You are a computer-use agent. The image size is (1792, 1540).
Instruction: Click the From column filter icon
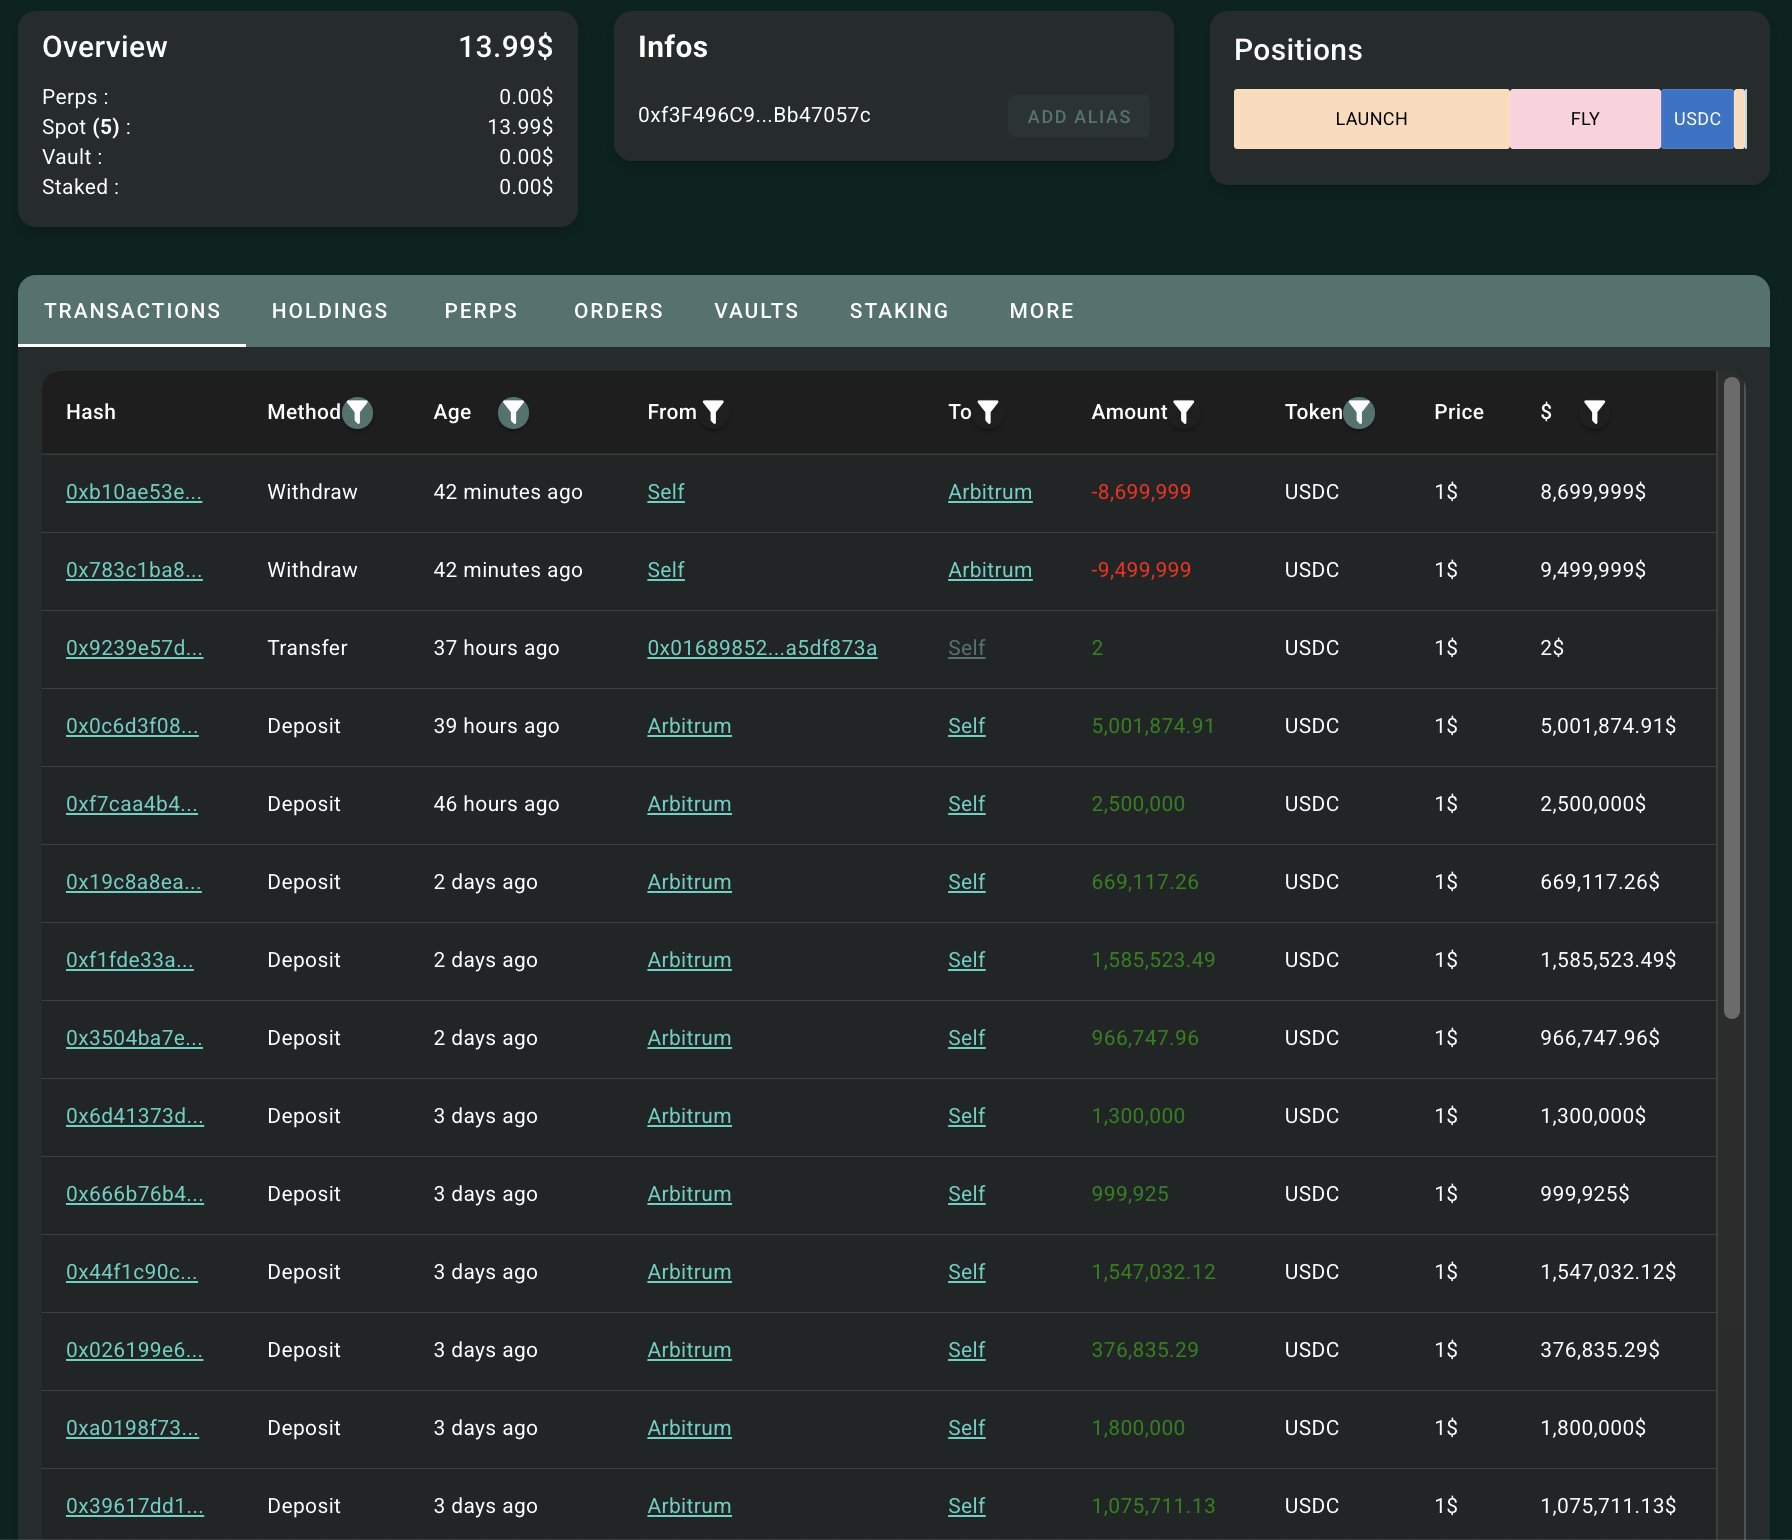click(713, 412)
